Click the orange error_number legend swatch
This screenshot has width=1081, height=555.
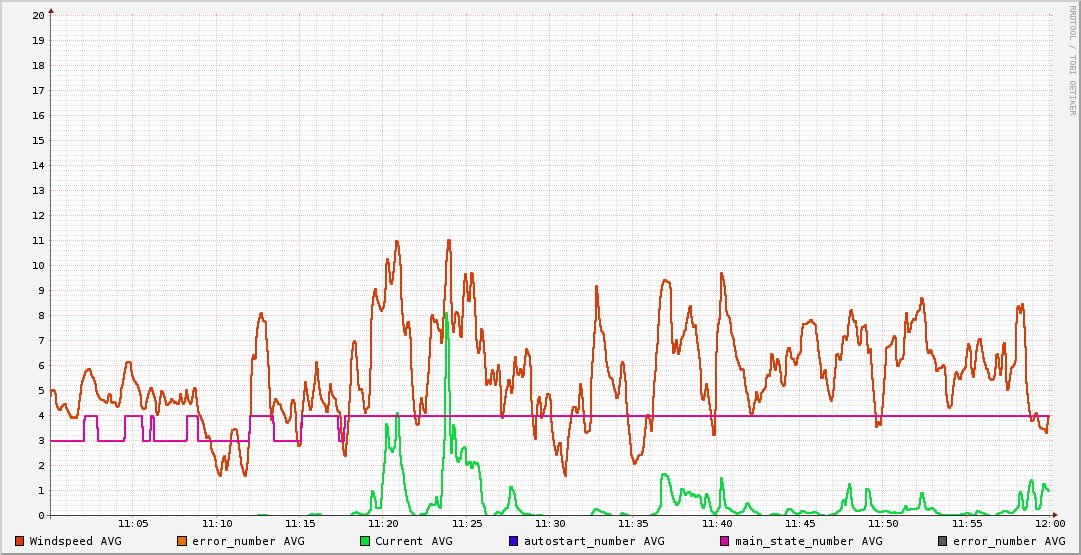(181, 541)
